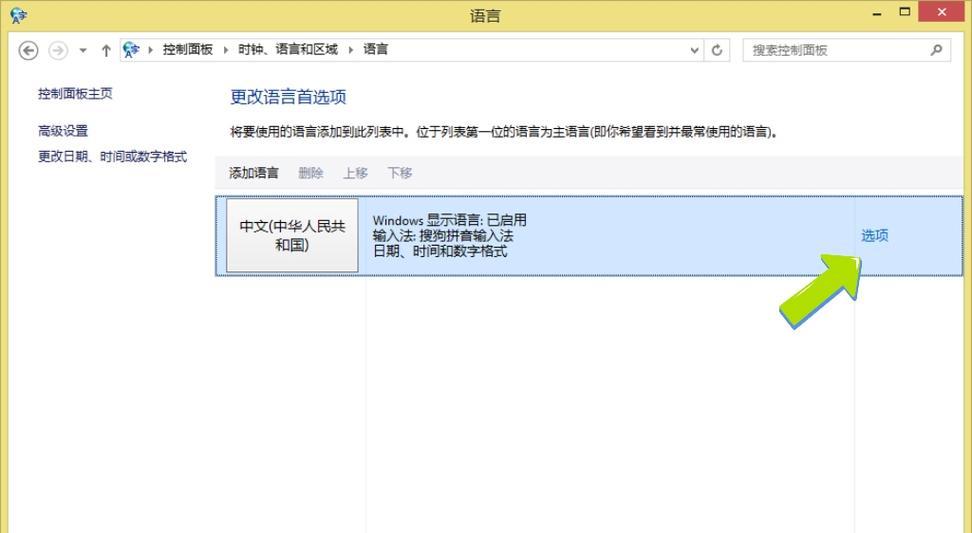The image size is (972, 533).
Task: Go up one level with up arrow
Action: [x=106, y=51]
